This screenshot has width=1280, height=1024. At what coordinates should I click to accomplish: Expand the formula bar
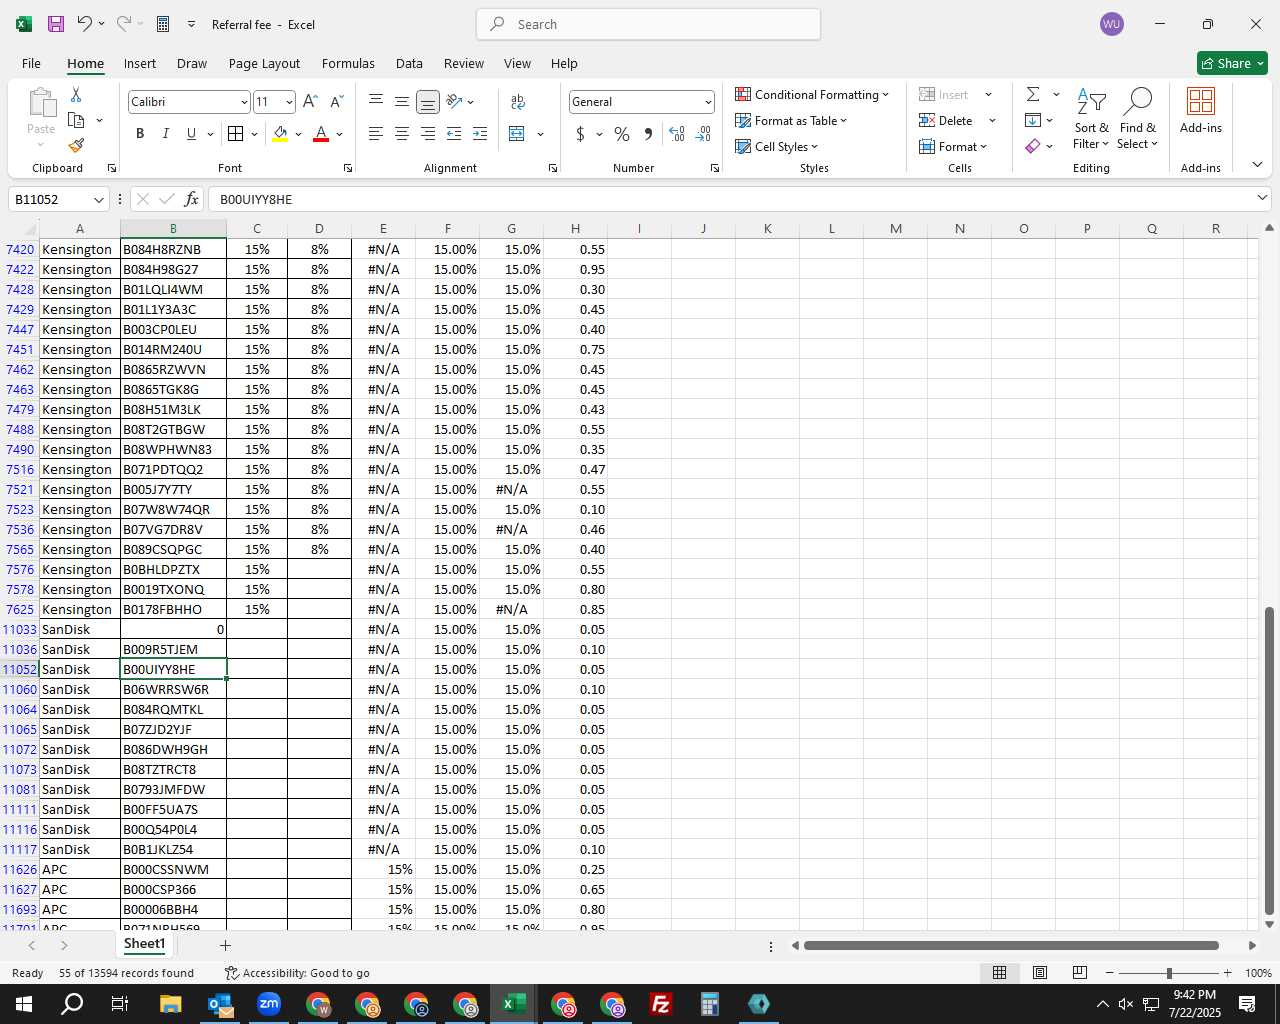[x=1262, y=199]
